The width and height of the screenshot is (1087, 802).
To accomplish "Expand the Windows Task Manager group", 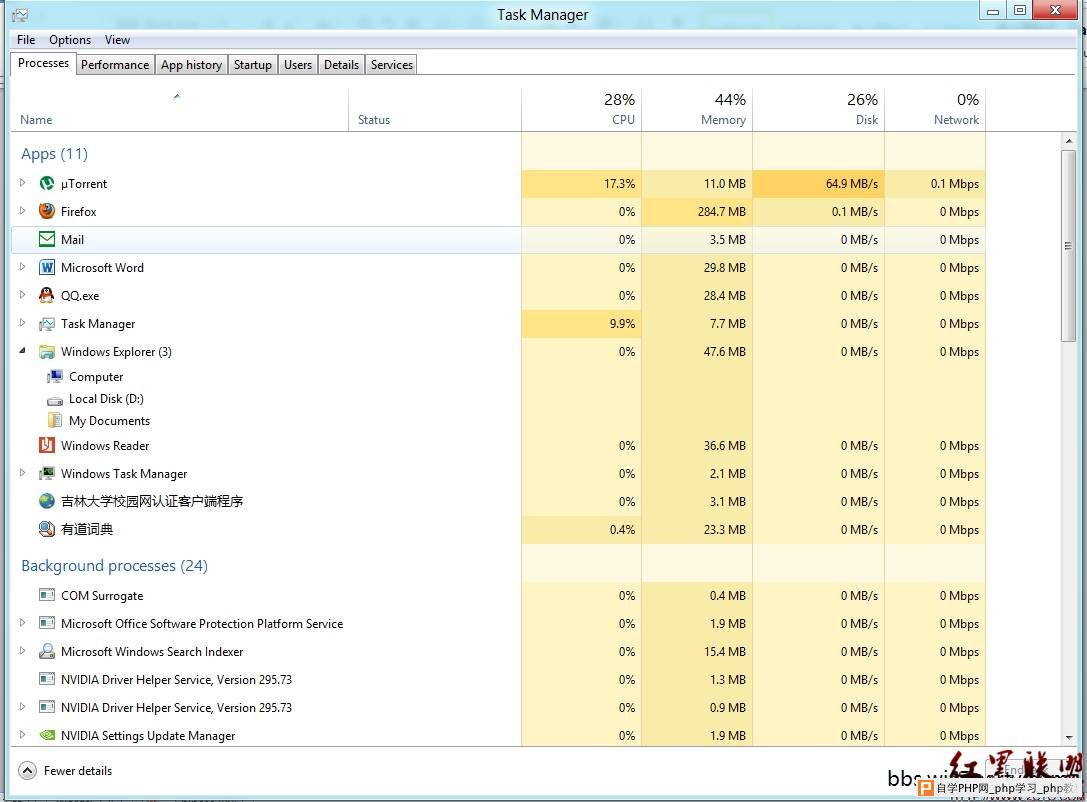I will click(x=23, y=474).
